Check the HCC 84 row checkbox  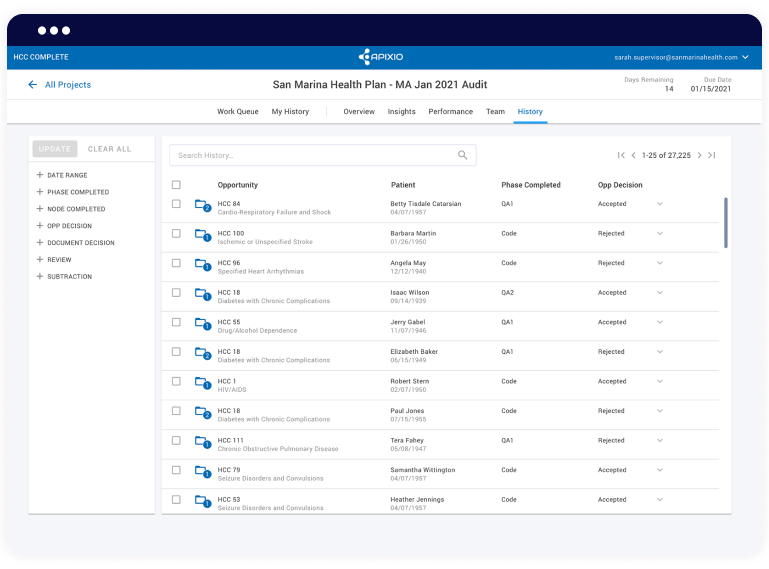pyautogui.click(x=176, y=204)
